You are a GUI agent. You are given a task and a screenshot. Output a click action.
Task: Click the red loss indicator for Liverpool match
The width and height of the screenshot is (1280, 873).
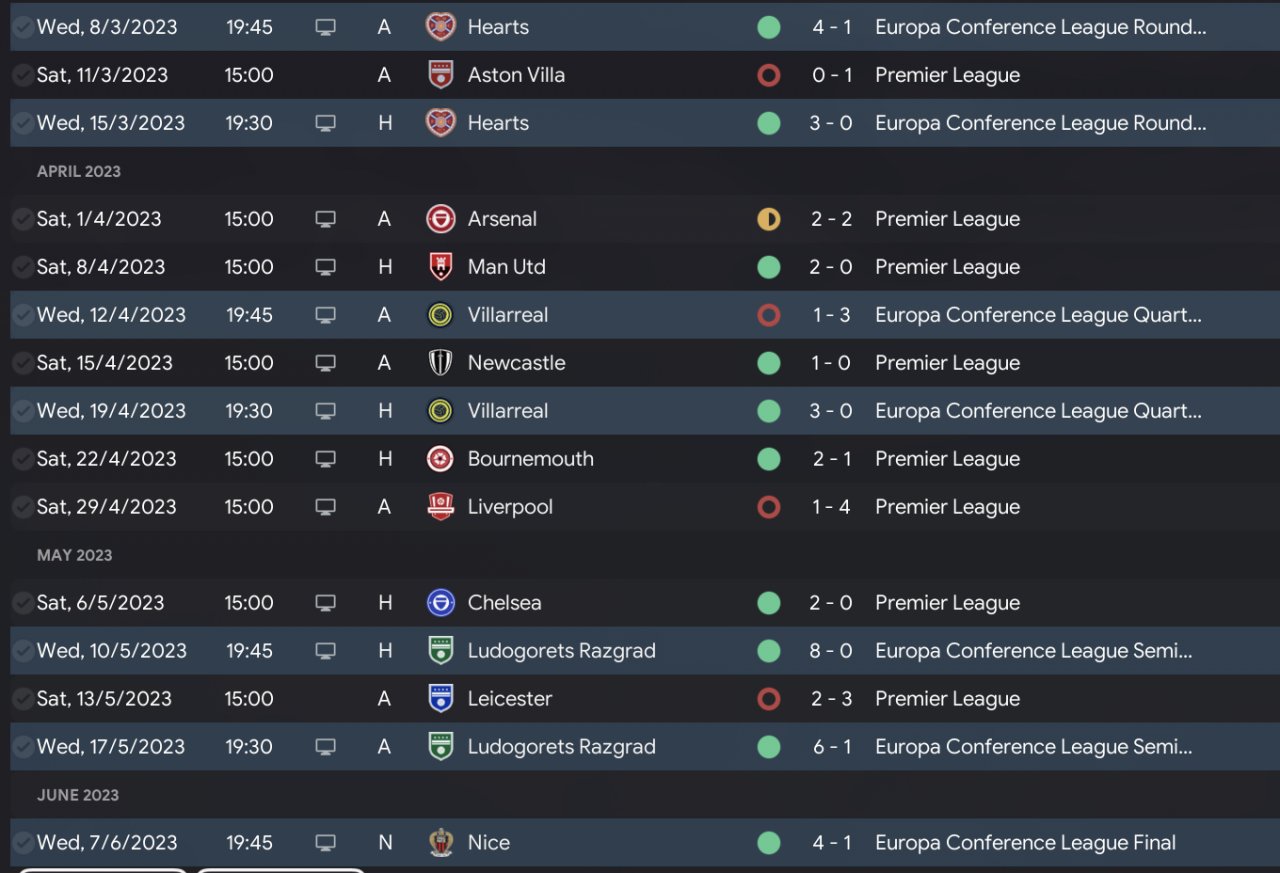point(768,507)
